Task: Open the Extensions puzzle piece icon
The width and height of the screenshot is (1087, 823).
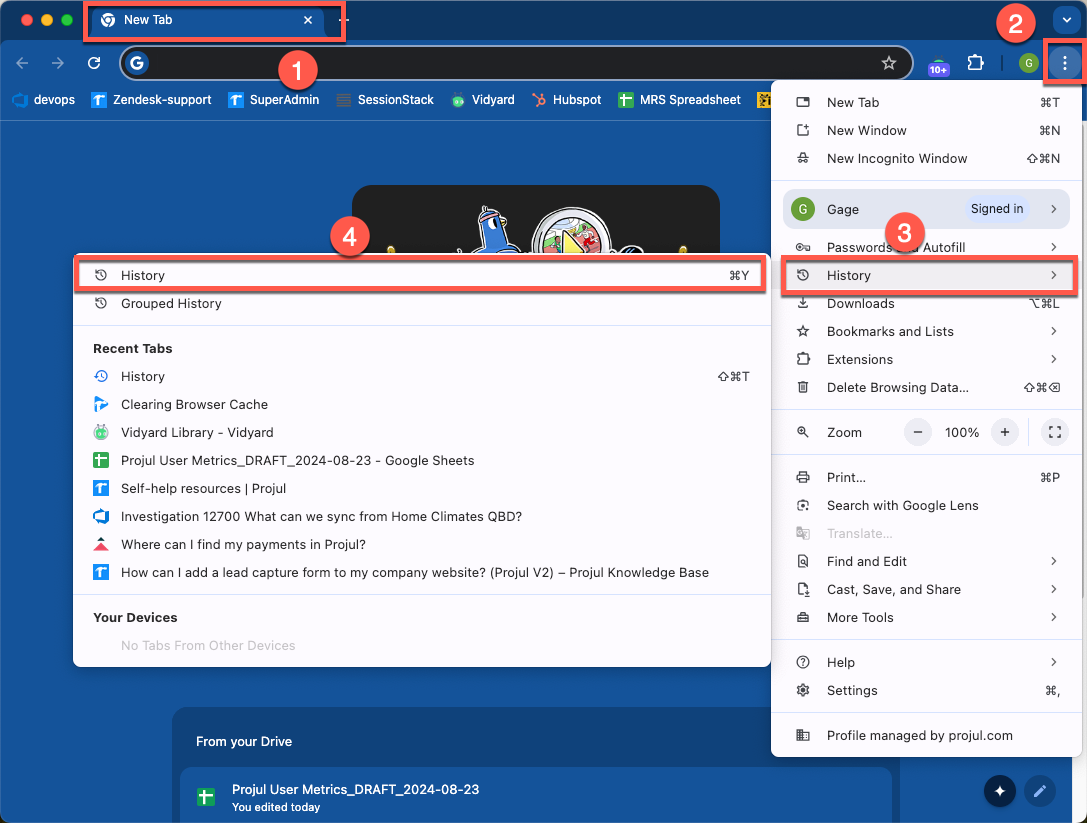Action: pyautogui.click(x=975, y=62)
